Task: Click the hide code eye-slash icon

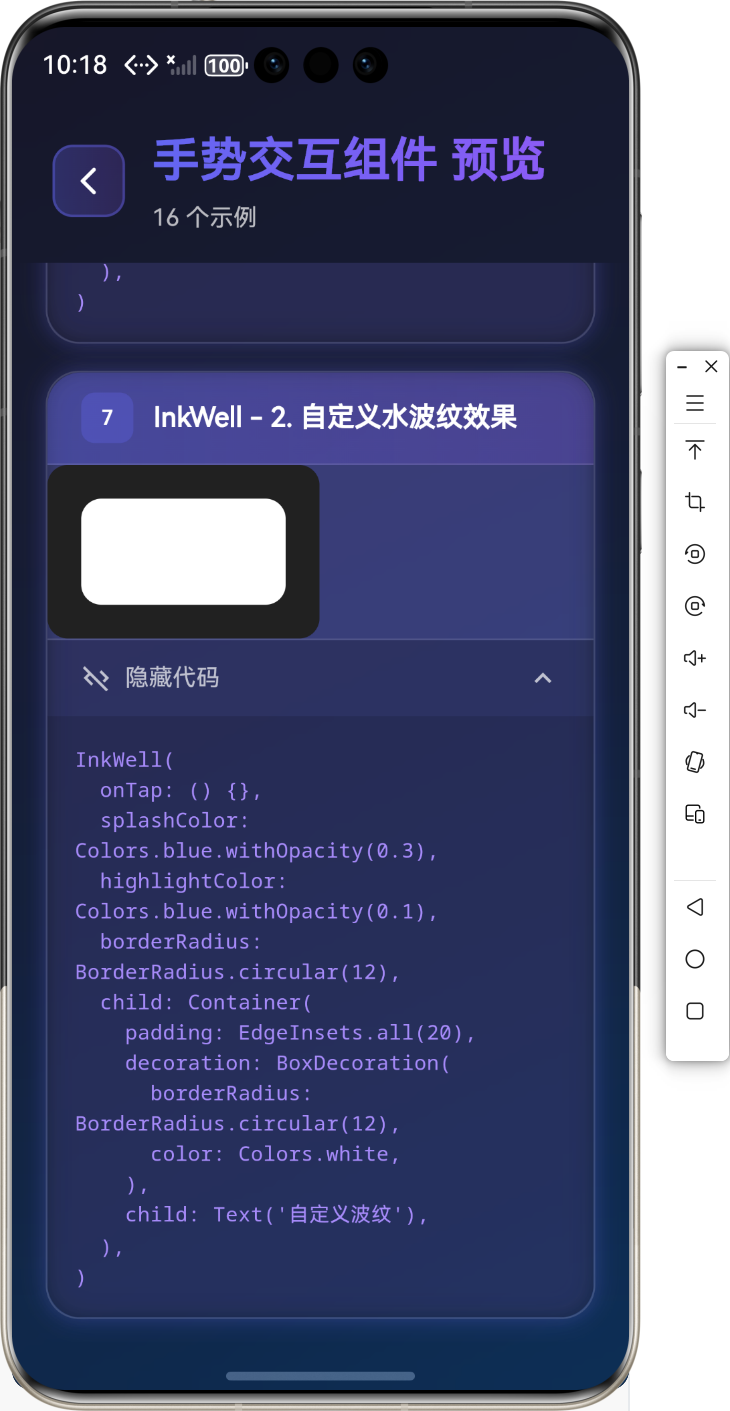Action: click(x=95, y=678)
